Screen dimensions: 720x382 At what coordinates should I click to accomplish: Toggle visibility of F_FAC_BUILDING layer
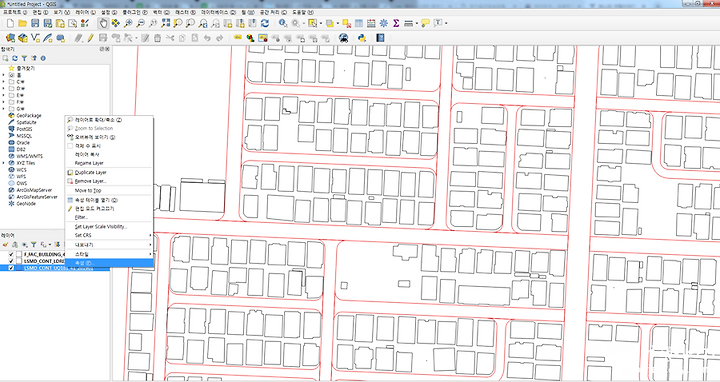tap(11, 254)
